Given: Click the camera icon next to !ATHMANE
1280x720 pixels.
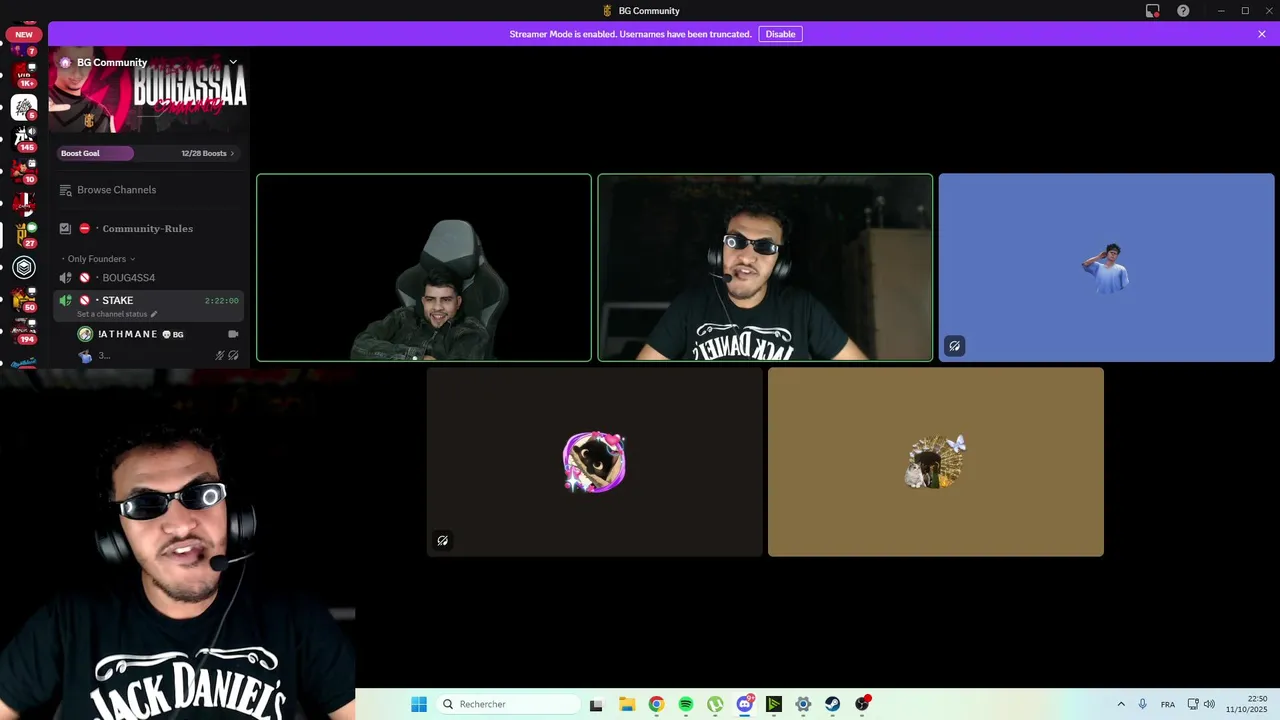Looking at the screenshot, I should [x=233, y=334].
